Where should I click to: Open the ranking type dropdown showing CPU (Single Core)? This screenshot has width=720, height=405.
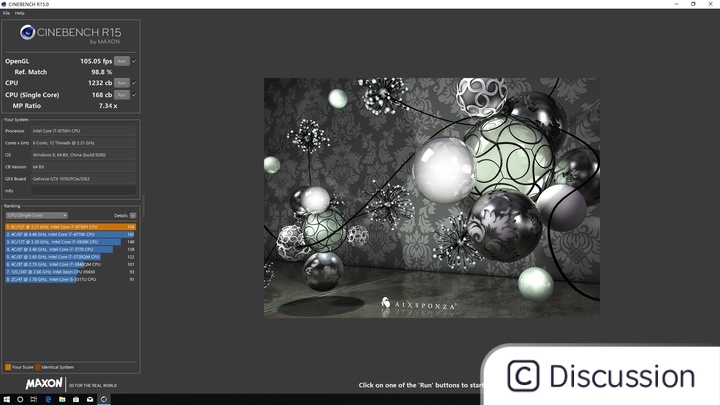(x=37, y=215)
